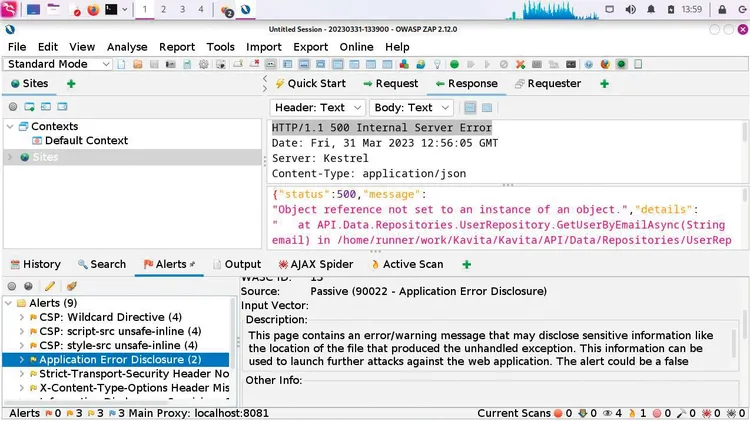Click the report document icon at toolbar end
The width and height of the screenshot is (750, 421).
(x=638, y=64)
